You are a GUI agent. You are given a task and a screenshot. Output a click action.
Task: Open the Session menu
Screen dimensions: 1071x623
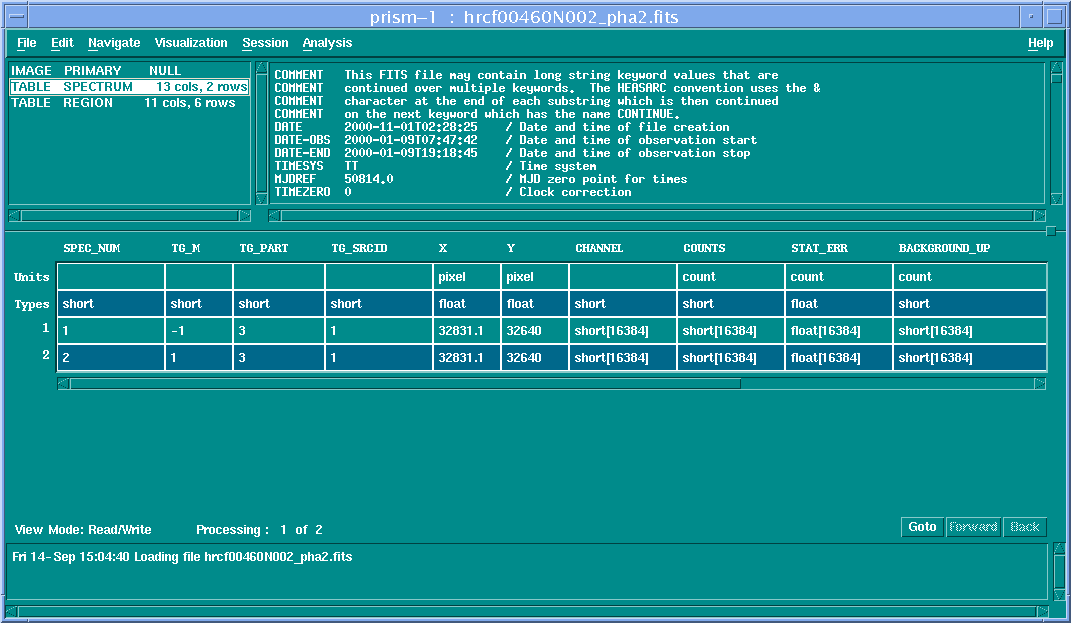[265, 43]
